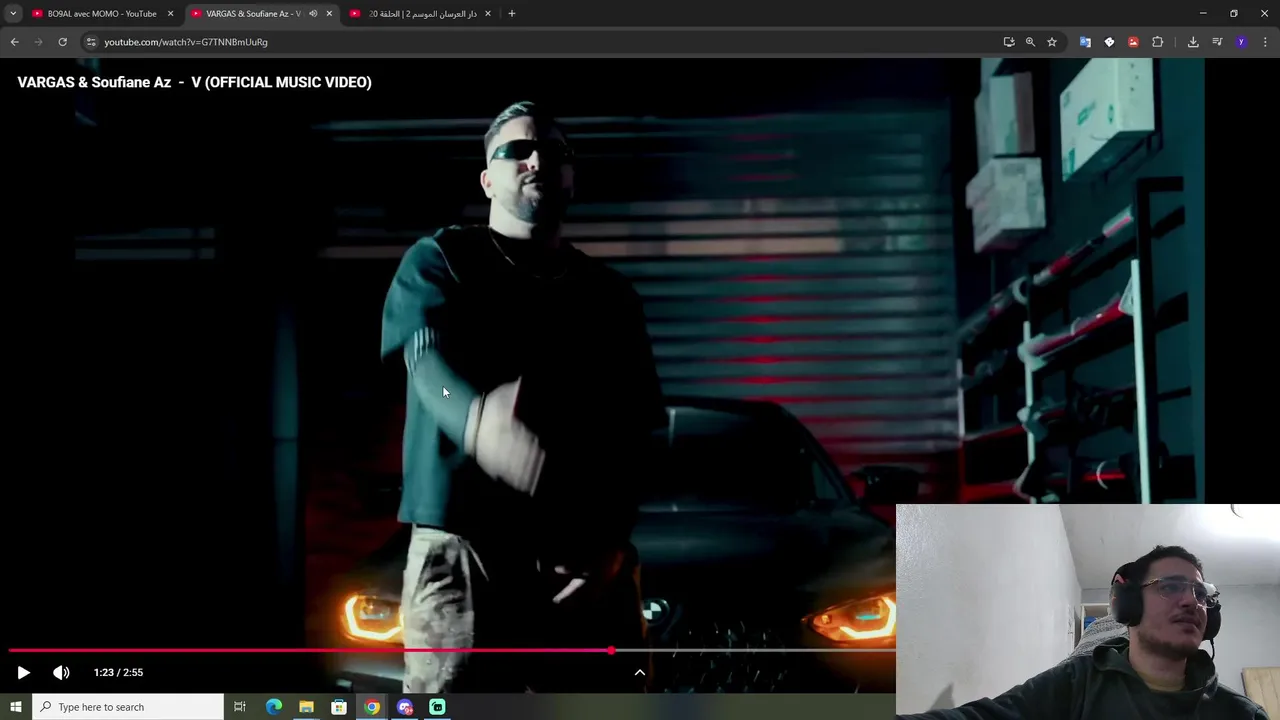The width and height of the screenshot is (1280, 720).
Task: Open Chrome three-dot menu
Action: coord(1265,42)
